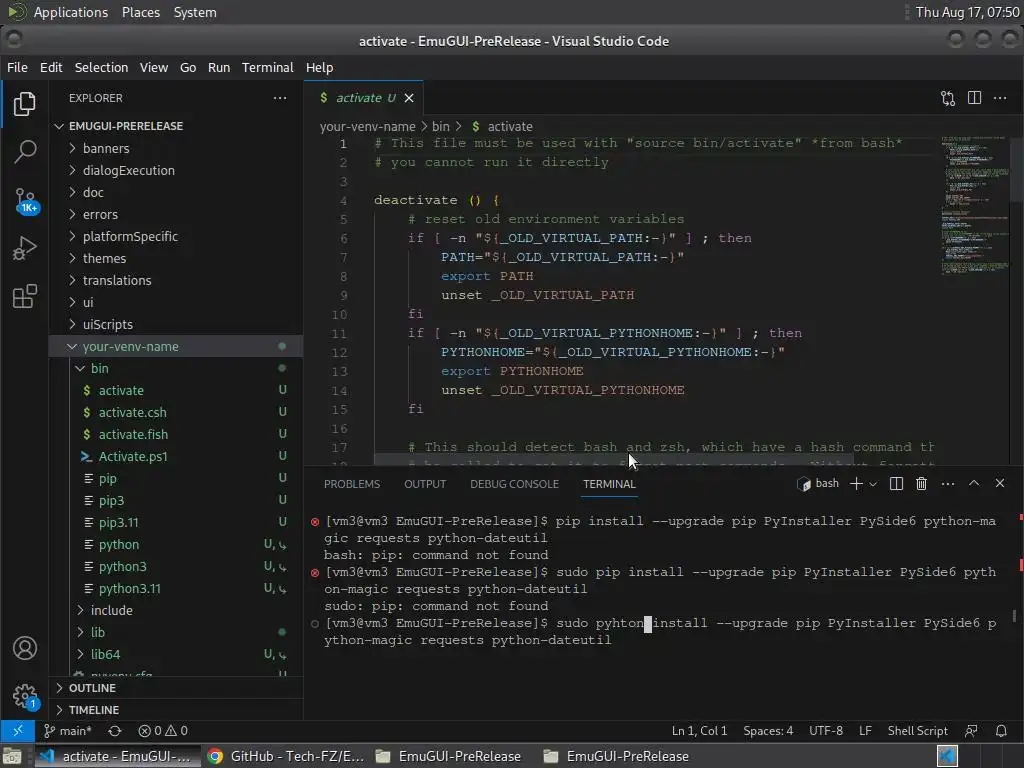Screen dimensions: 1024x768
Task: Open the Accounts menu icon
Action: (x=25, y=648)
